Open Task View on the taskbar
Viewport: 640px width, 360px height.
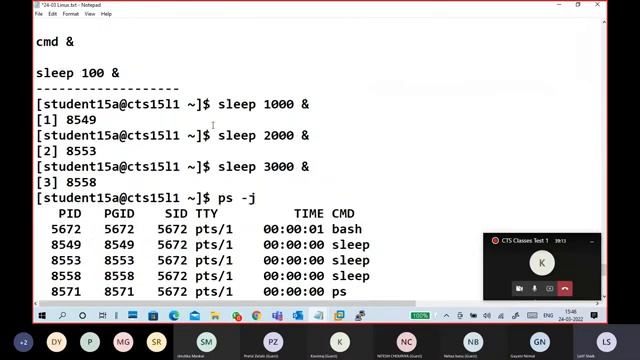pyautogui.click(x=102, y=316)
